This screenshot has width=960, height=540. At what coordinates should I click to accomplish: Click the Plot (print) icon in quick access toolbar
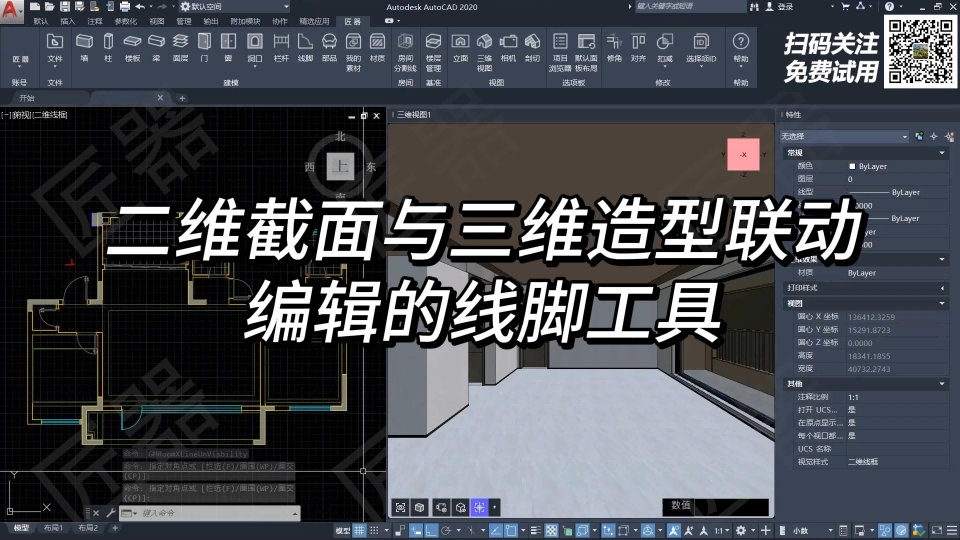124,7
